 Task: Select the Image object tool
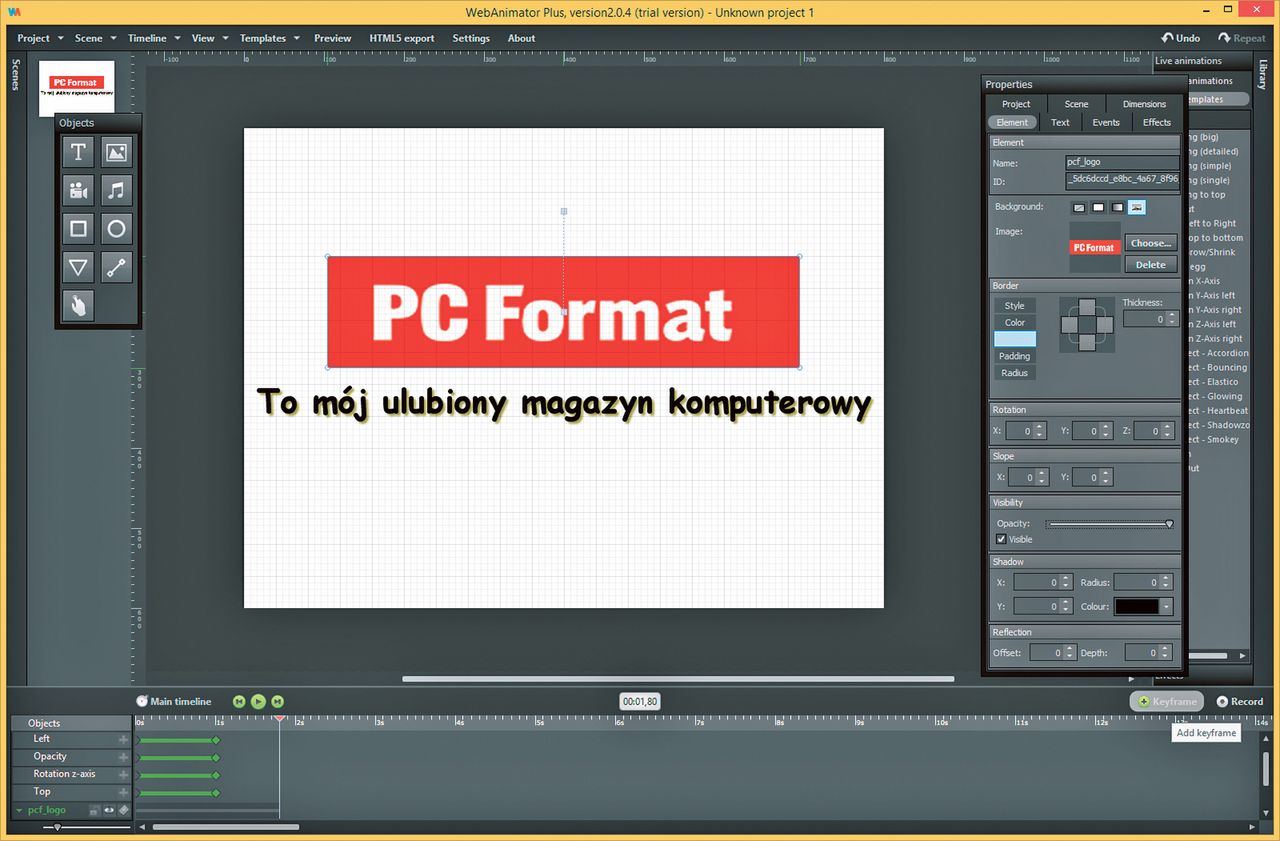pos(116,152)
